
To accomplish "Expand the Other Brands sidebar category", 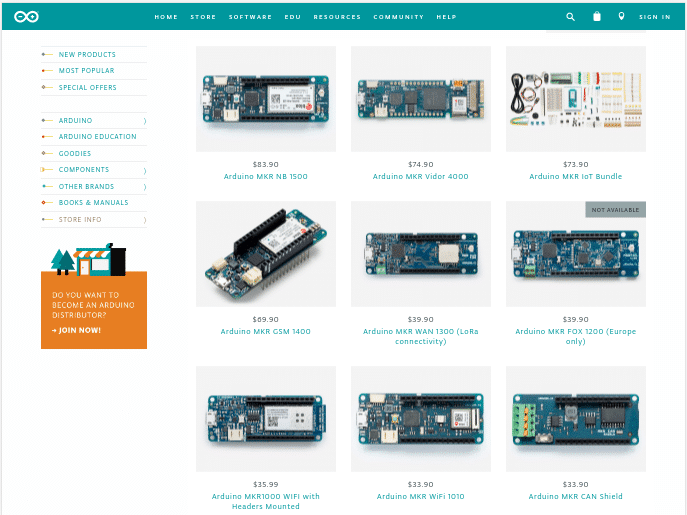I will (144, 187).
